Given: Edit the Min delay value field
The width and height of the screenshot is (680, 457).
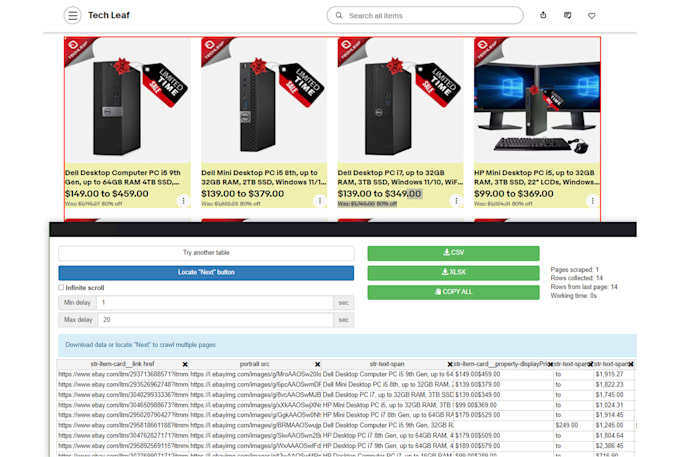Looking at the screenshot, I should pos(215,303).
